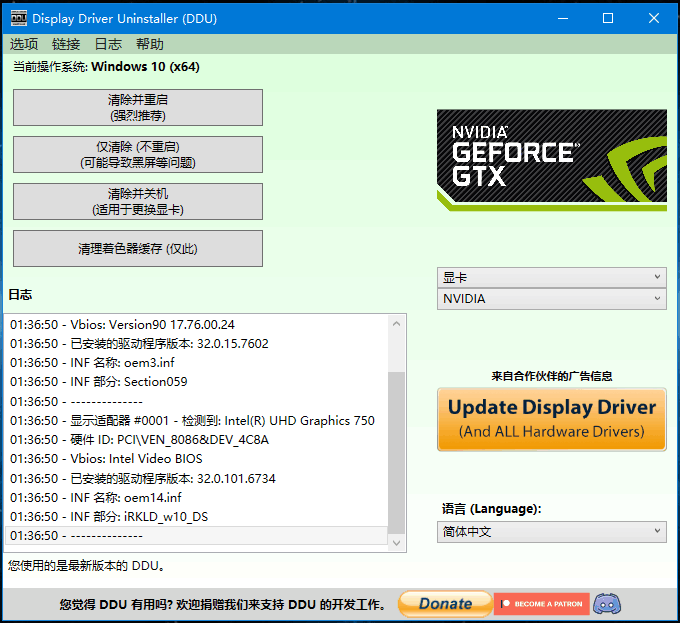Click the Update Display Driver ad banner
Screen dimensions: 680x623
551,419
